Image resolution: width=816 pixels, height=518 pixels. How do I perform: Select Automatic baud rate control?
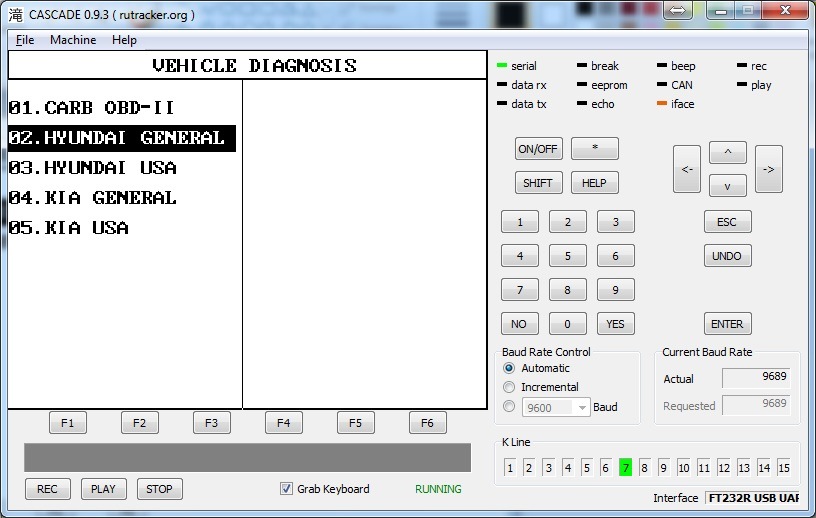(509, 368)
